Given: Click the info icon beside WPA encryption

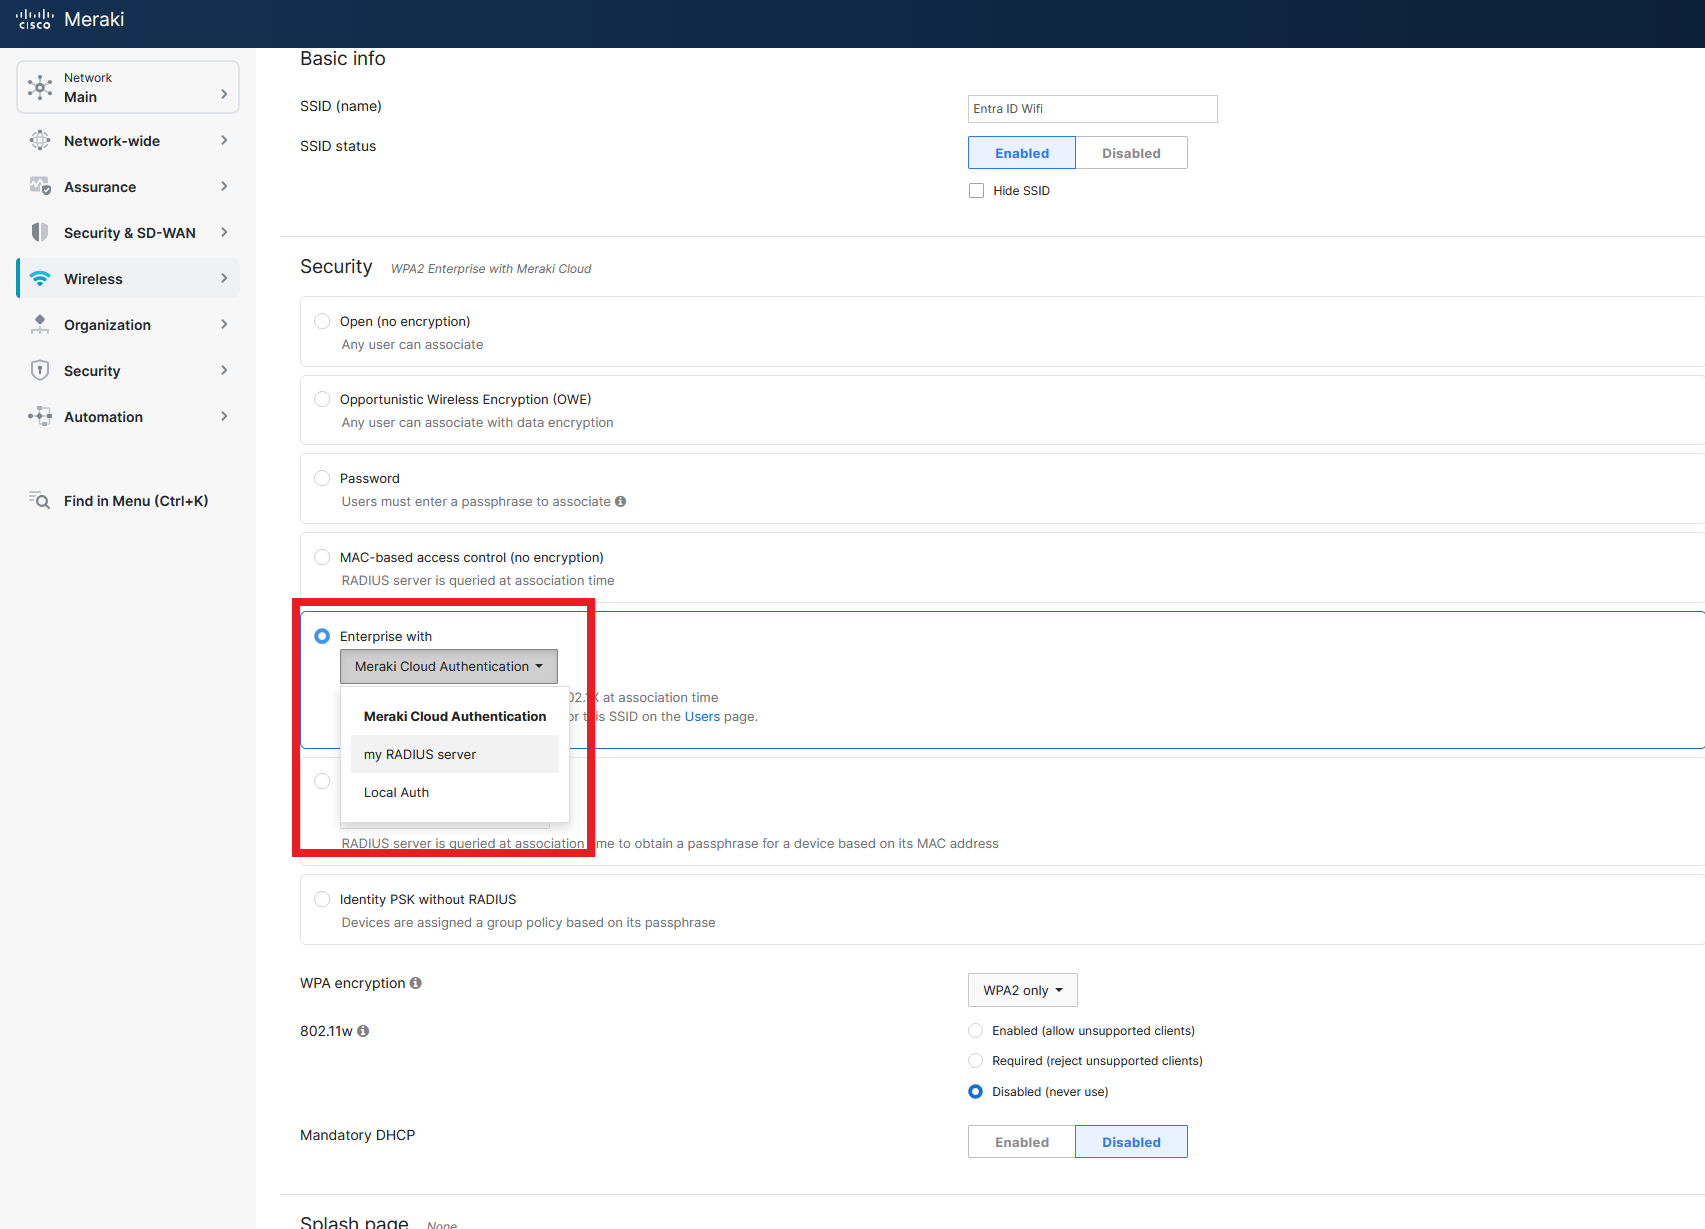Looking at the screenshot, I should tap(416, 983).
